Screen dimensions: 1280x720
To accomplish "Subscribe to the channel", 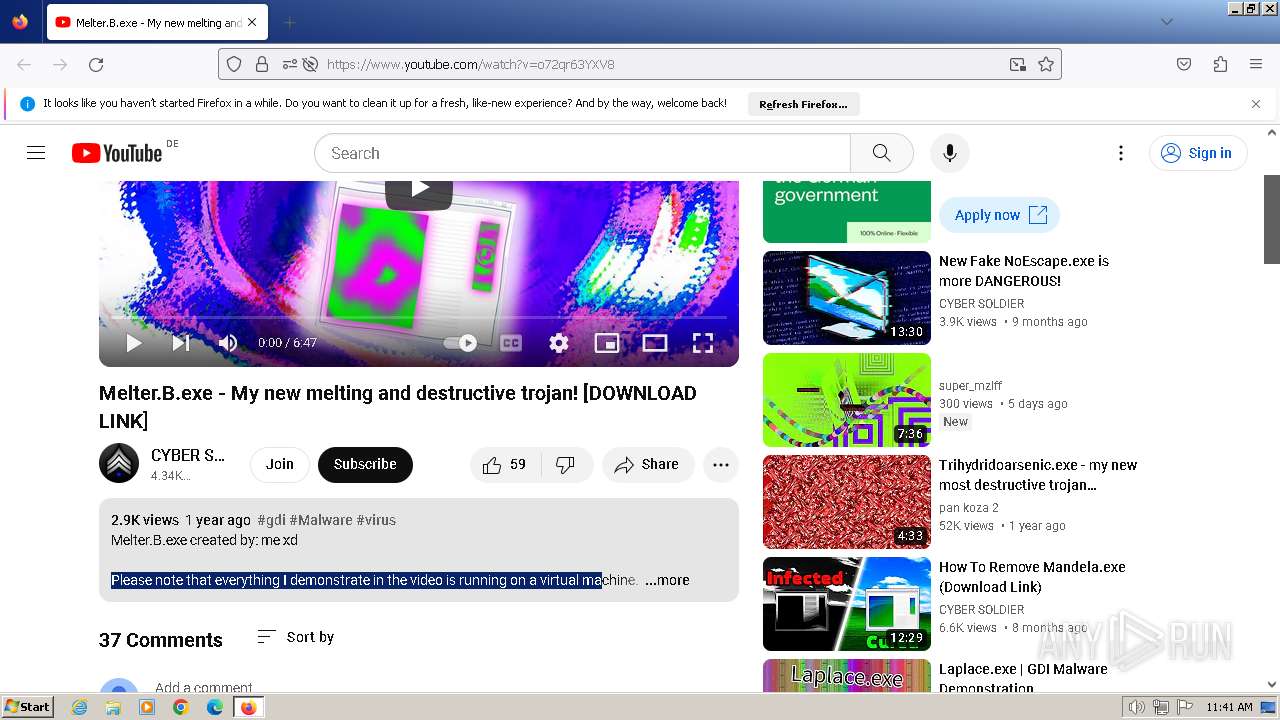I will click(365, 464).
